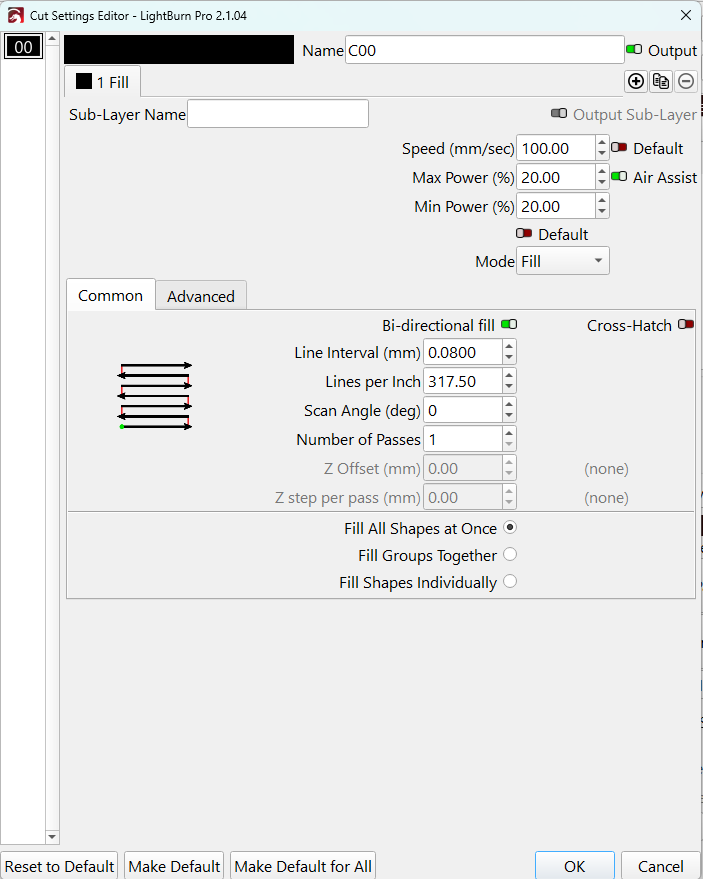The width and height of the screenshot is (703, 879).
Task: Decrease Line Interval with down arrow
Action: point(508,358)
